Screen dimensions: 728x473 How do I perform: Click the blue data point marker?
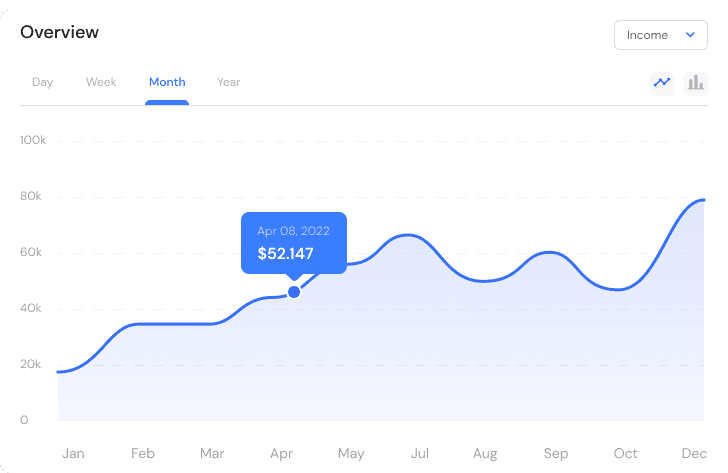coord(294,292)
